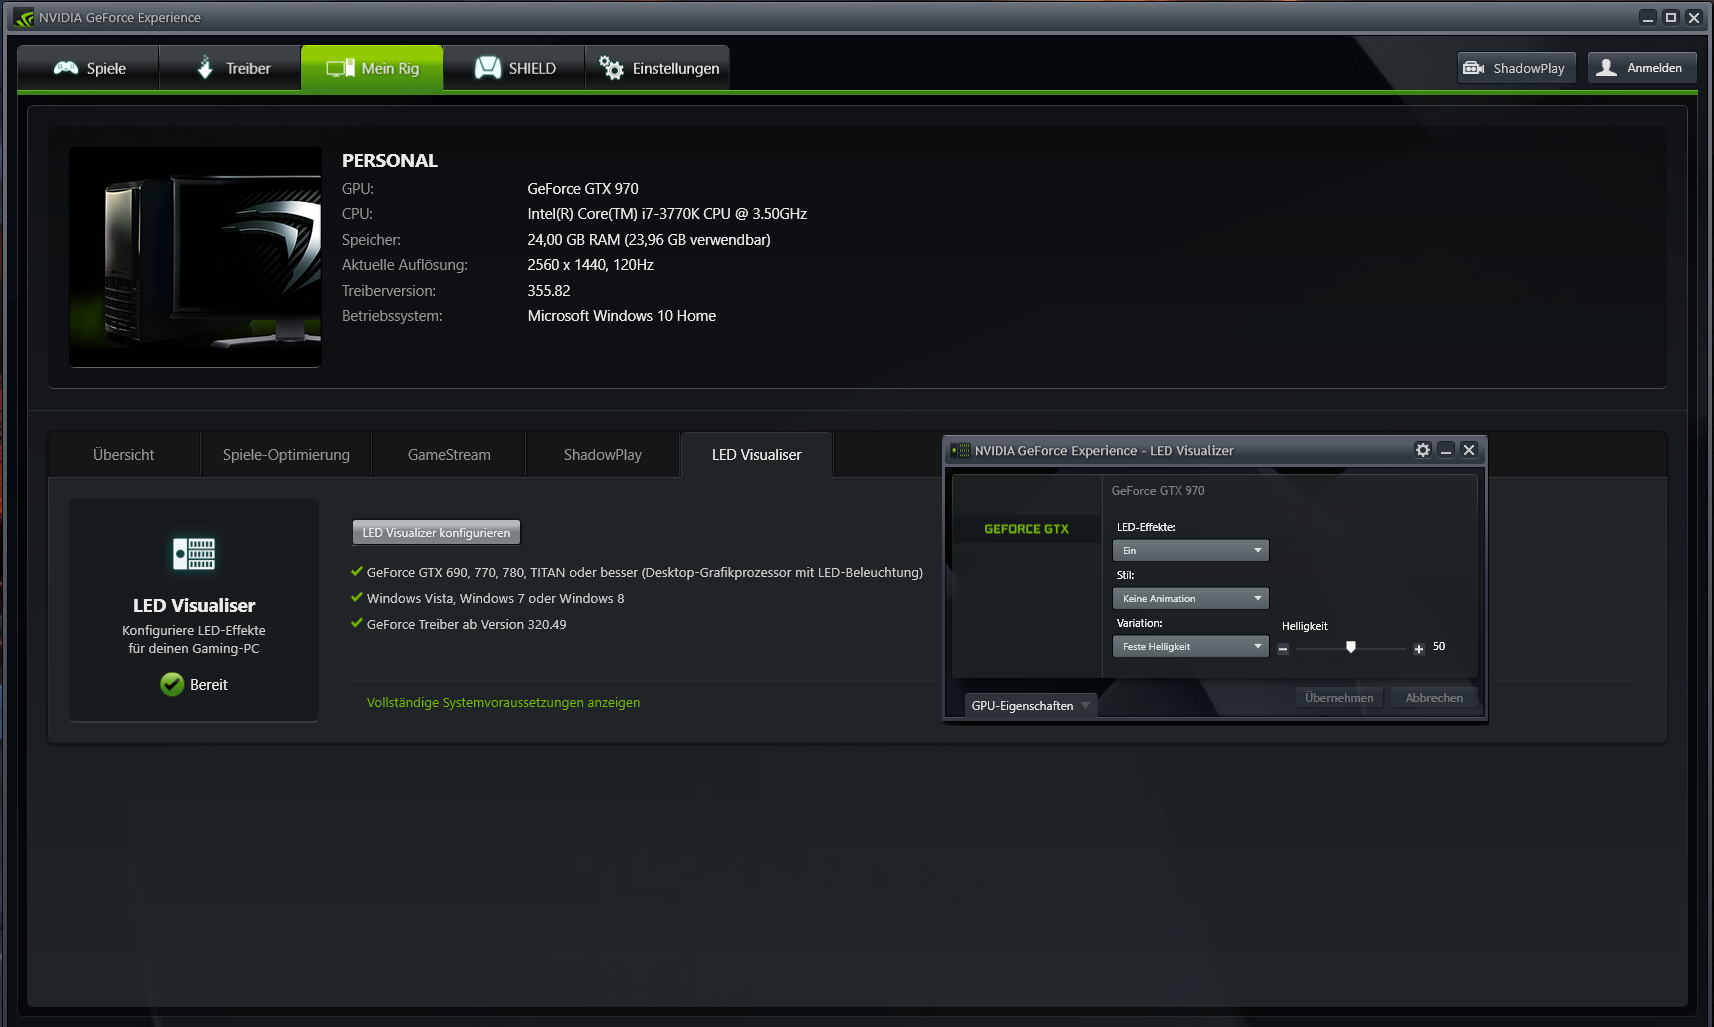Viewport: 1714px width, 1027px height.
Task: Click the NVIDIA logo in title bar
Action: [x=23, y=18]
